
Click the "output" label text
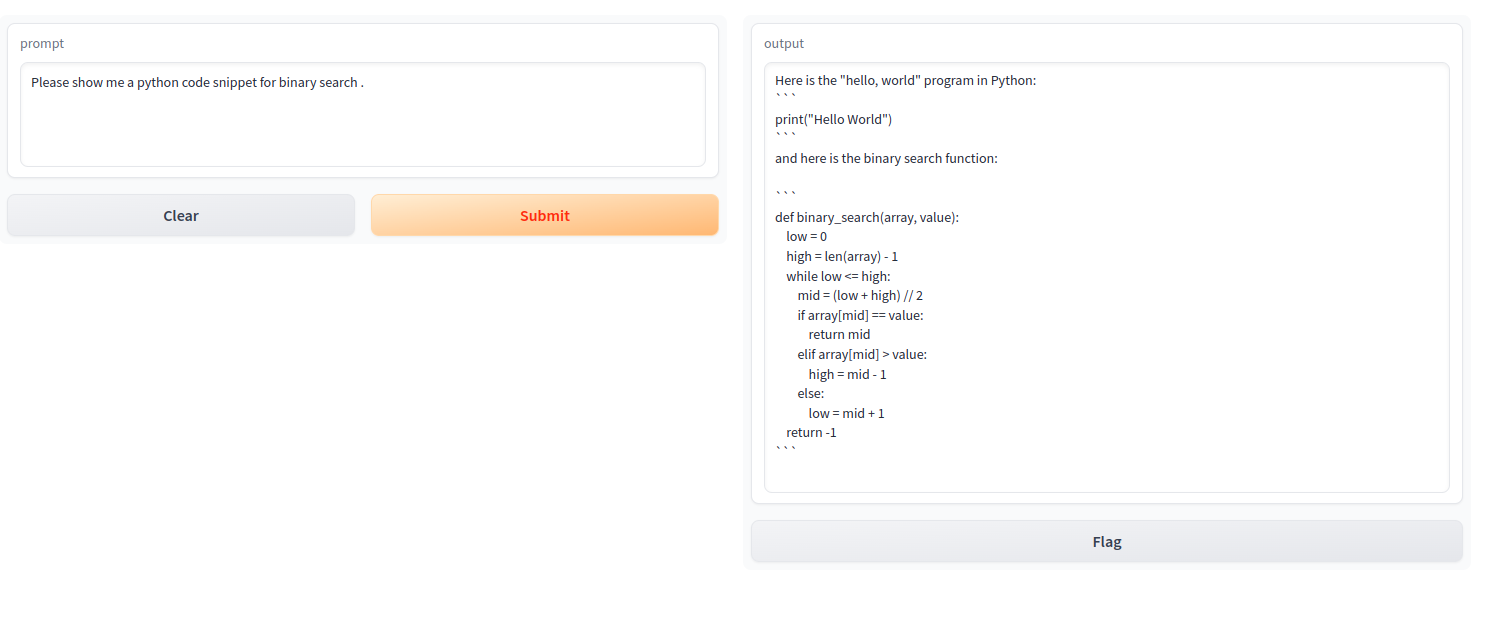[784, 43]
